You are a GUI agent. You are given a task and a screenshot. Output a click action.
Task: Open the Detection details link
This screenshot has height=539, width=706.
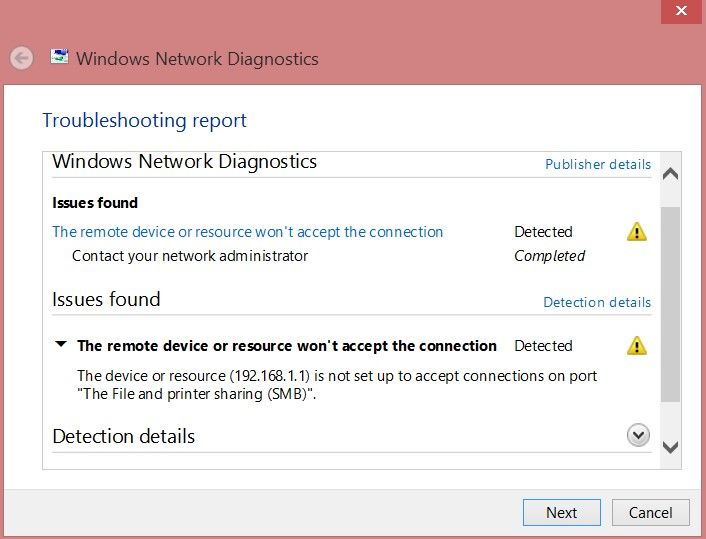[596, 302]
